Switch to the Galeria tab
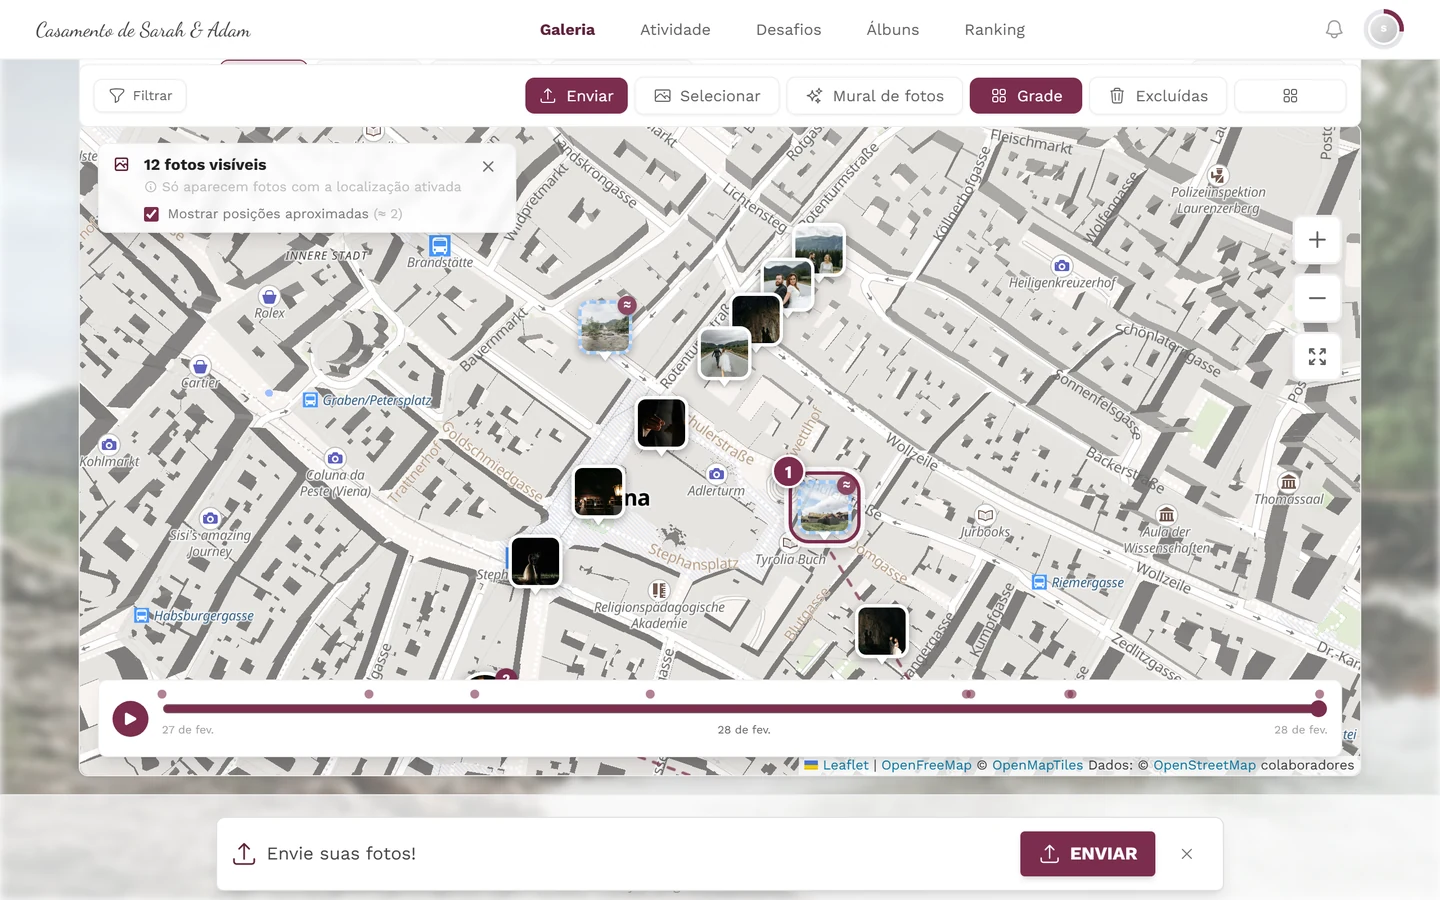 pyautogui.click(x=567, y=30)
